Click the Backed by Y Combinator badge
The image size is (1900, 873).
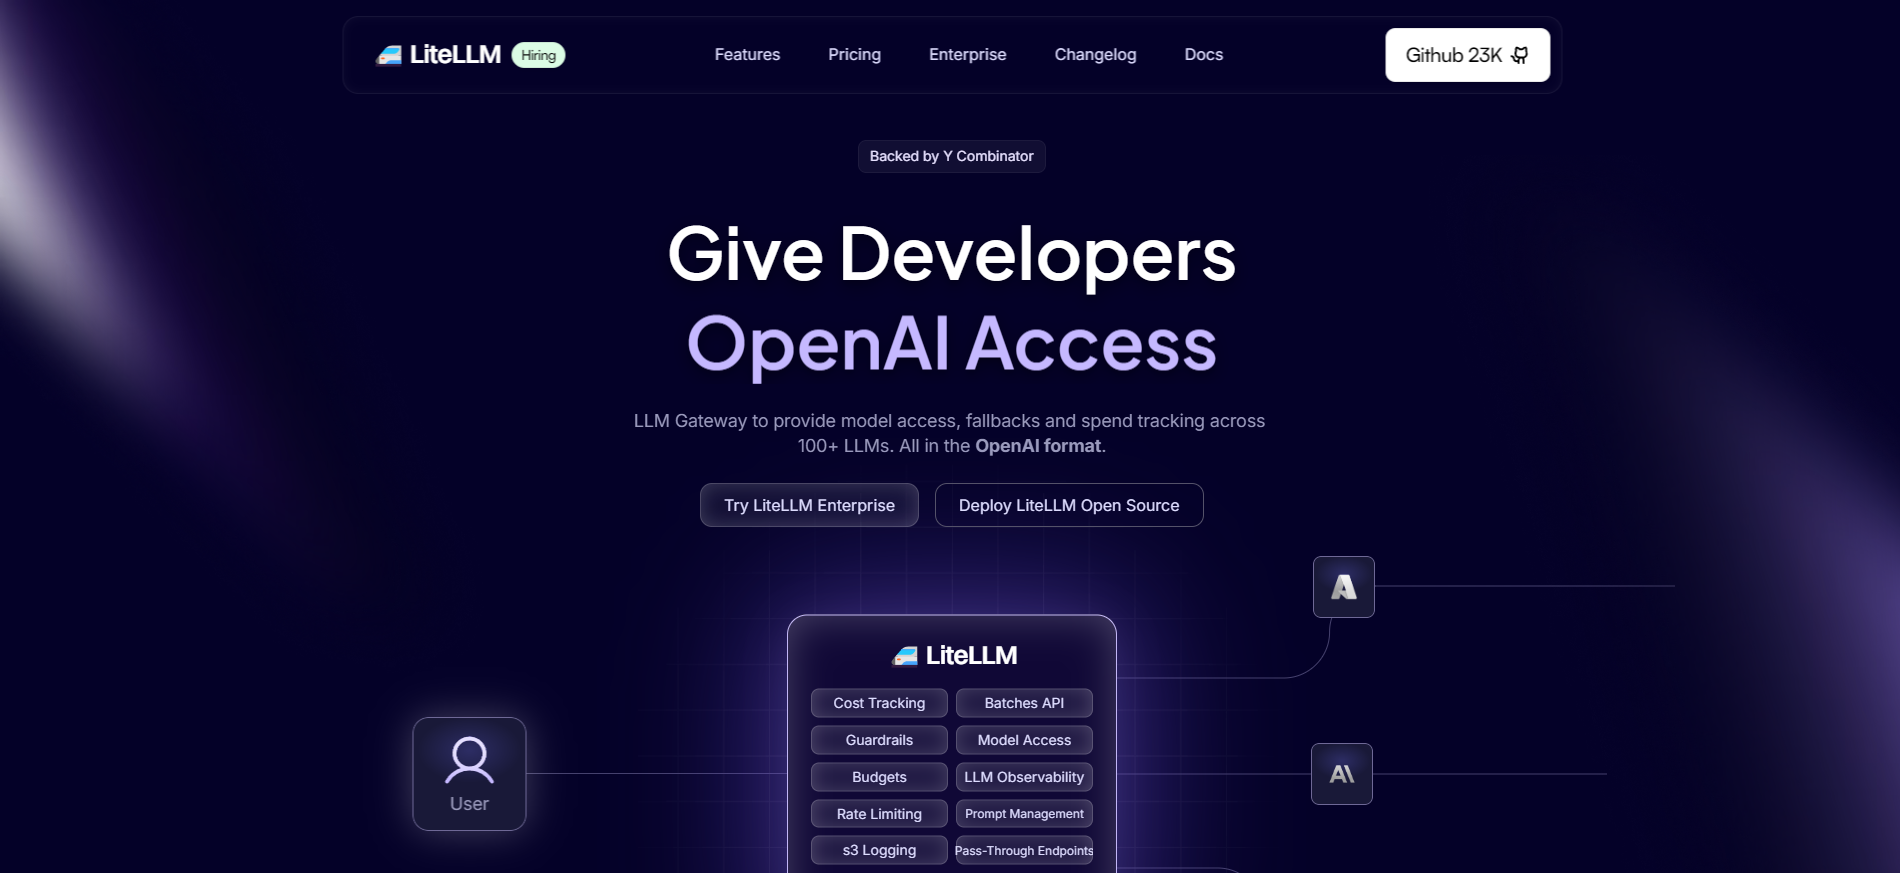coord(951,156)
